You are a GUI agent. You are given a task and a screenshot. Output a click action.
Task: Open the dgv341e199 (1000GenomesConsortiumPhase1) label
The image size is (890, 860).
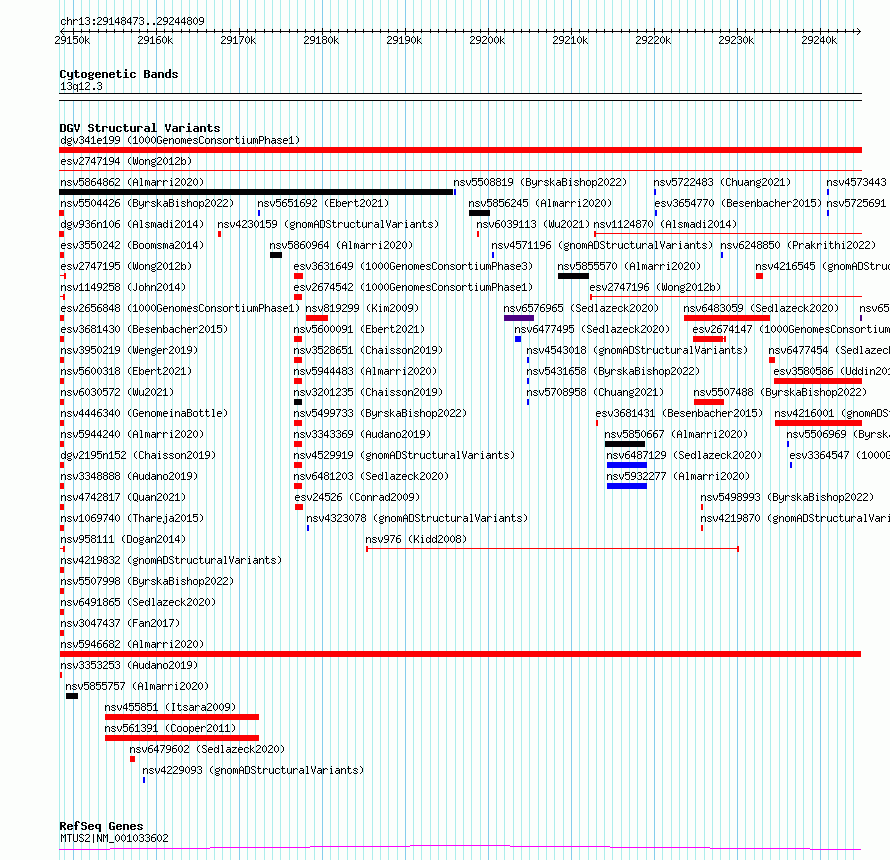point(180,140)
